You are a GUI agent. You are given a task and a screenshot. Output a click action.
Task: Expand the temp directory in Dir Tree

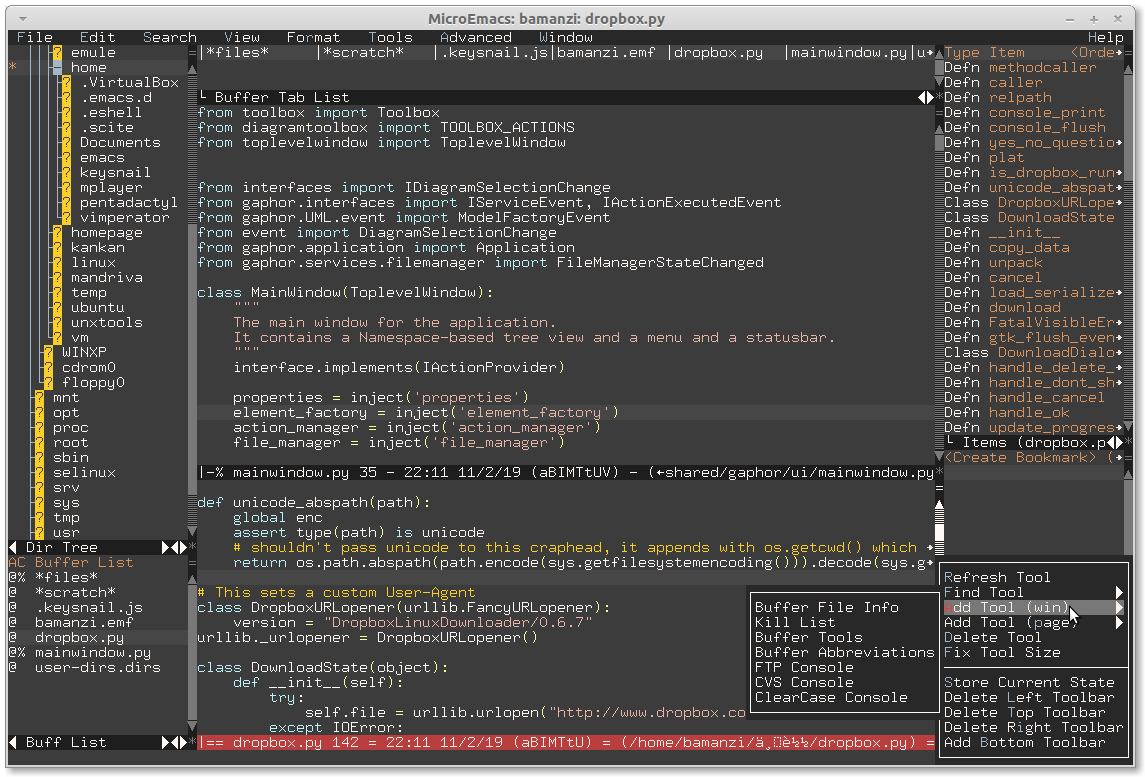click(x=58, y=293)
